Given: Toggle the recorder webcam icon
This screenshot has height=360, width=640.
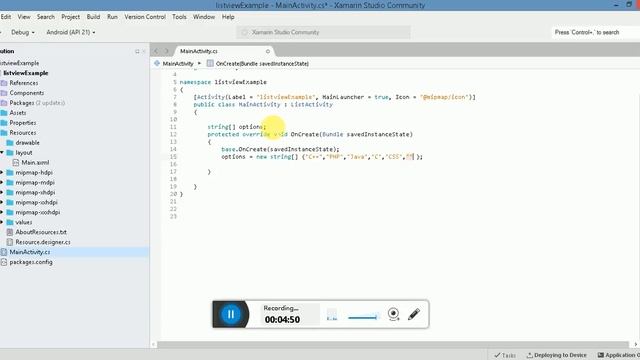Looking at the screenshot, I should point(393,314).
